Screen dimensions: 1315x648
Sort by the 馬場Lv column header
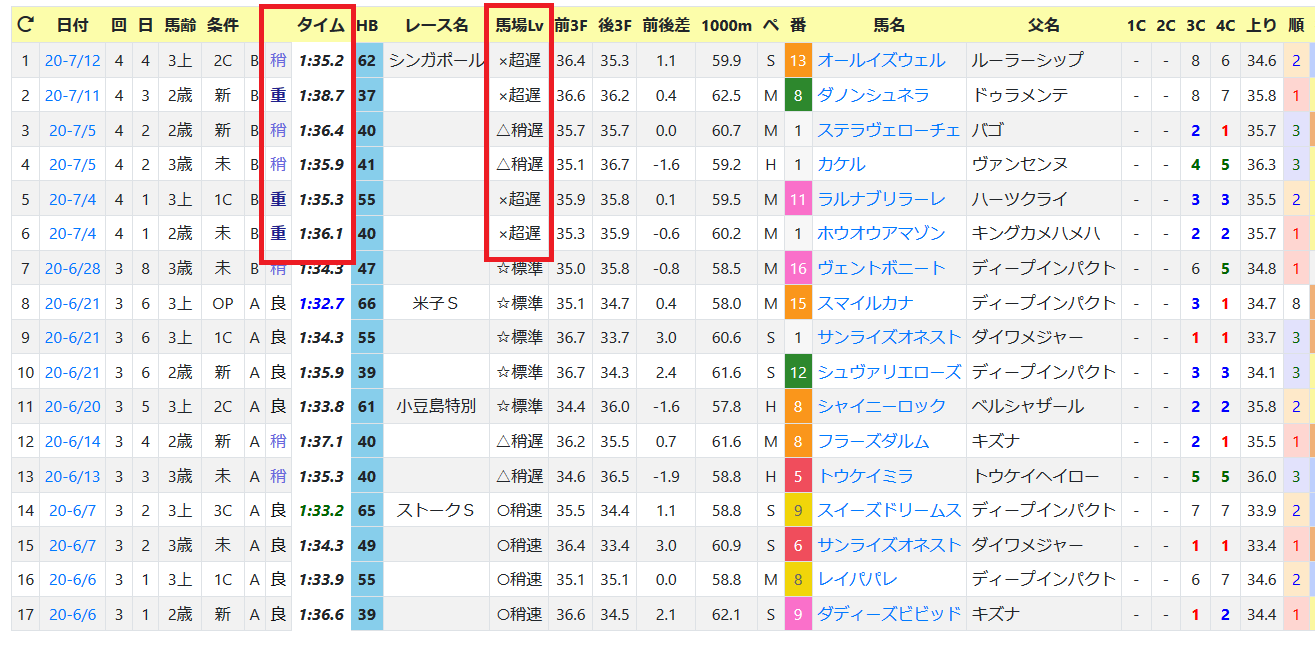520,25
